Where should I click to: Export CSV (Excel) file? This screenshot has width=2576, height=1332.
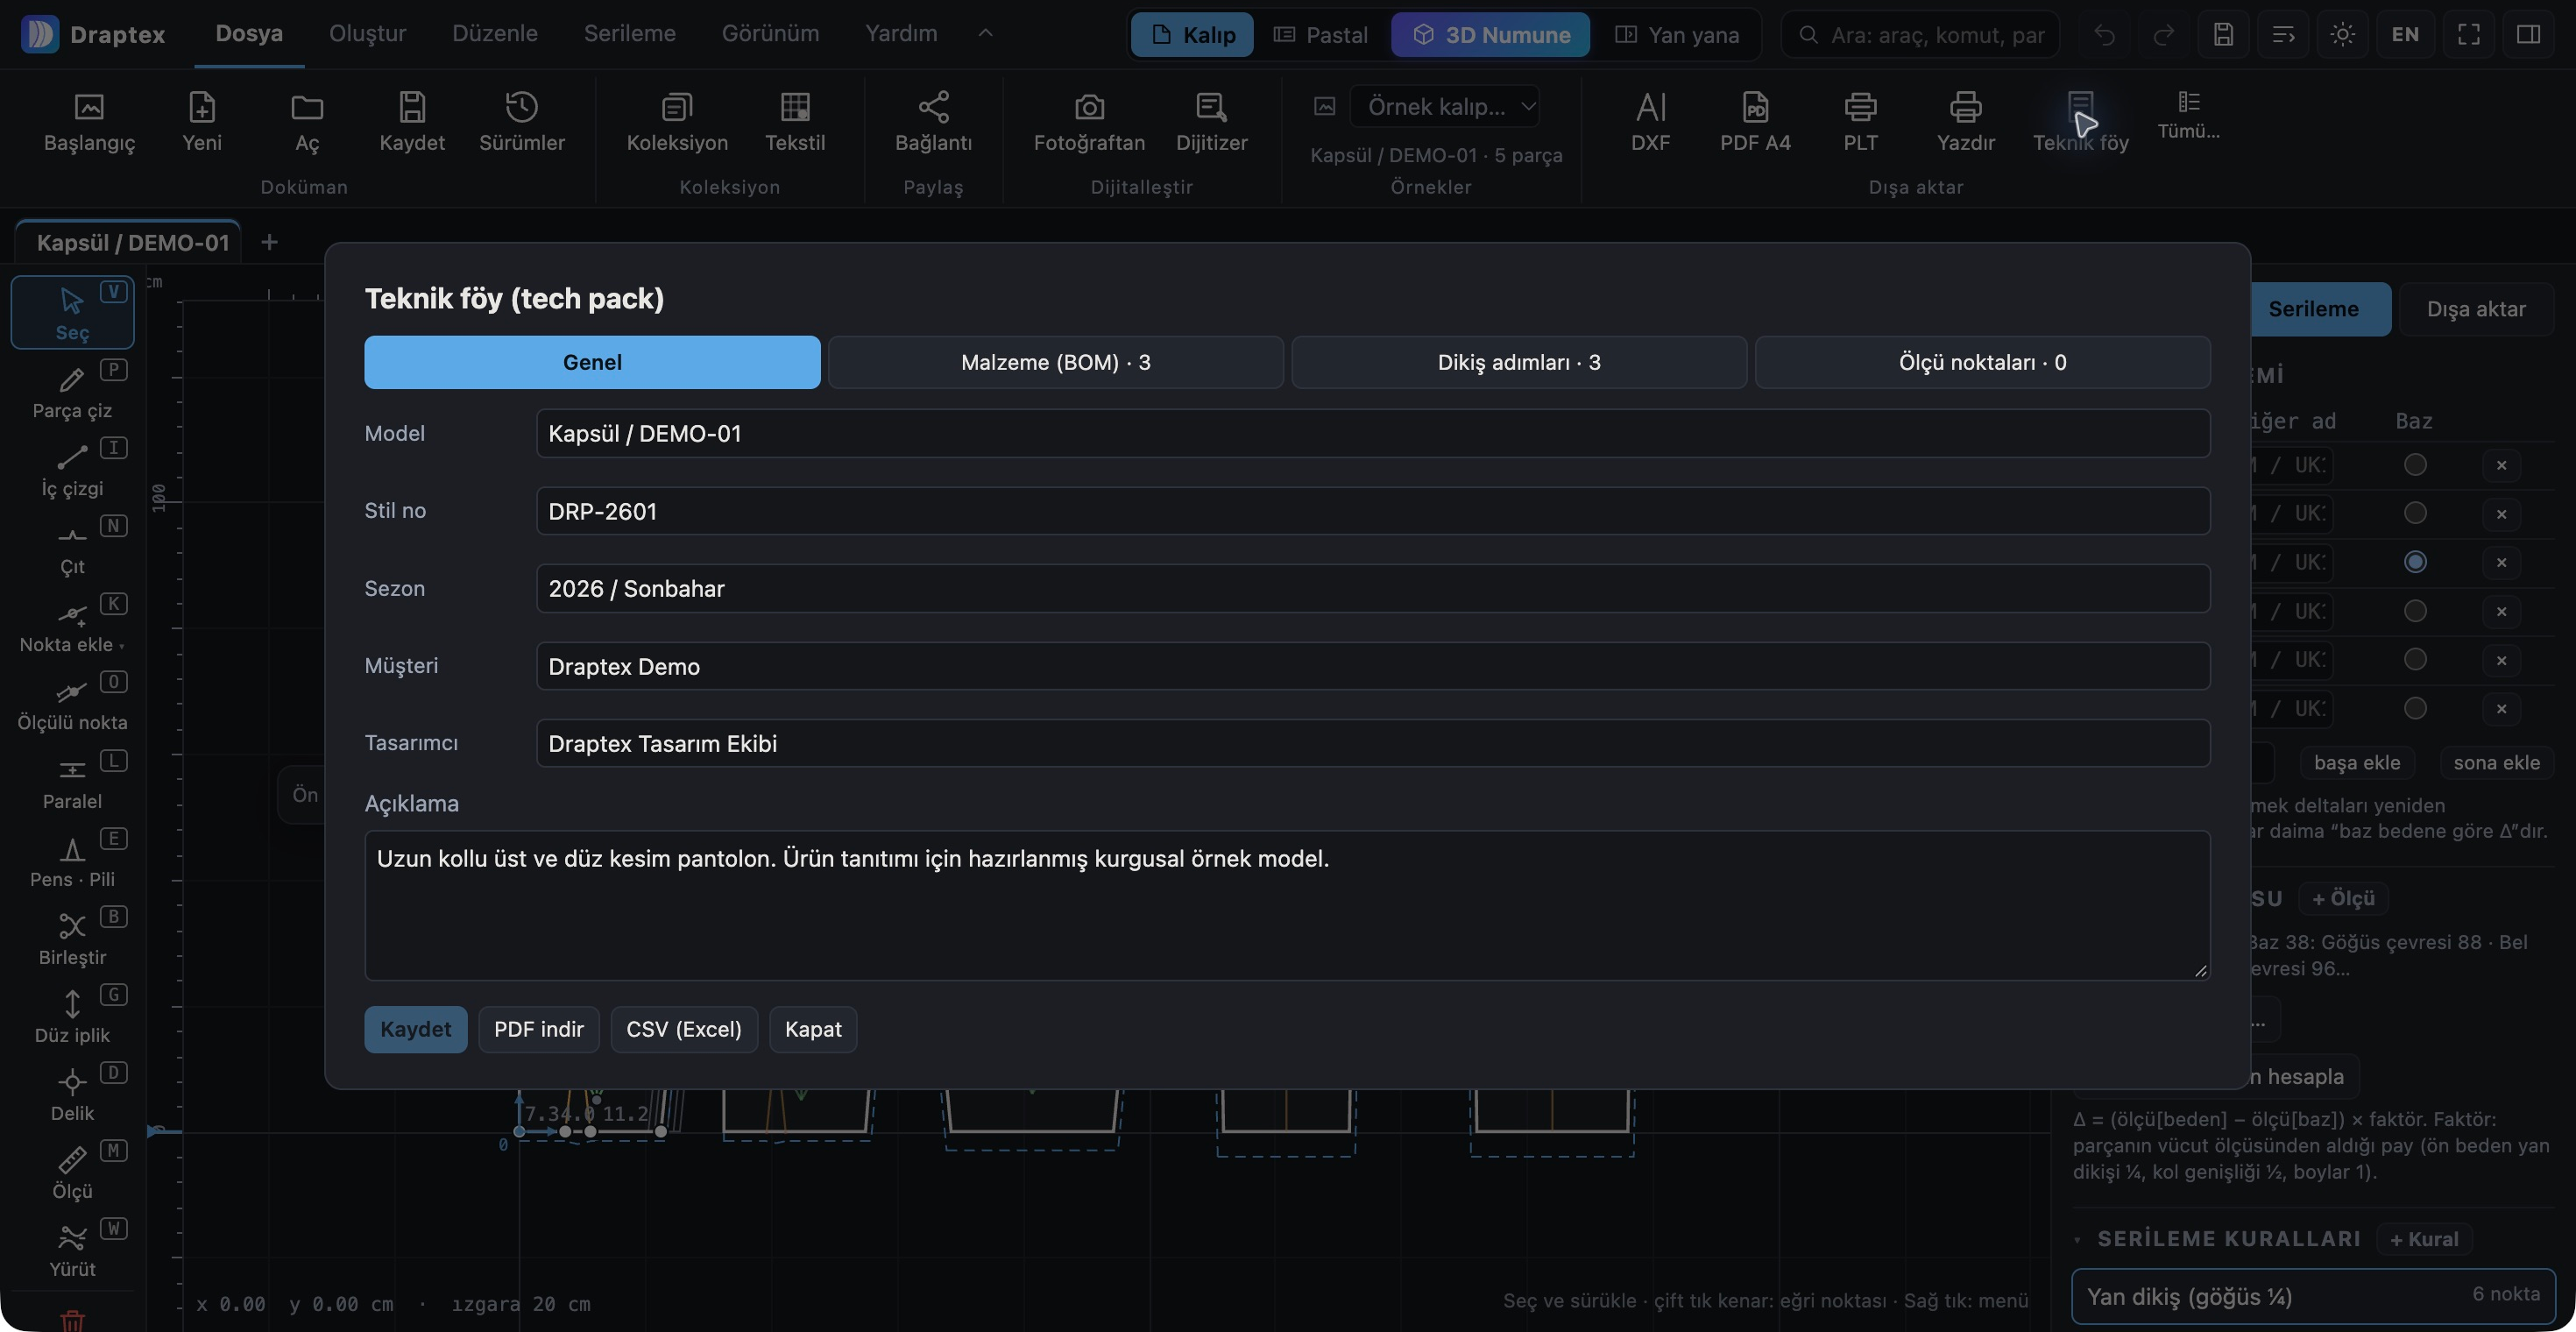(684, 1029)
